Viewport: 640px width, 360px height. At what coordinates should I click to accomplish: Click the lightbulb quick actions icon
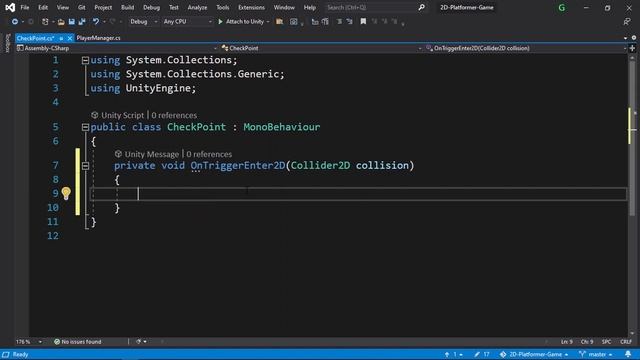[66, 193]
